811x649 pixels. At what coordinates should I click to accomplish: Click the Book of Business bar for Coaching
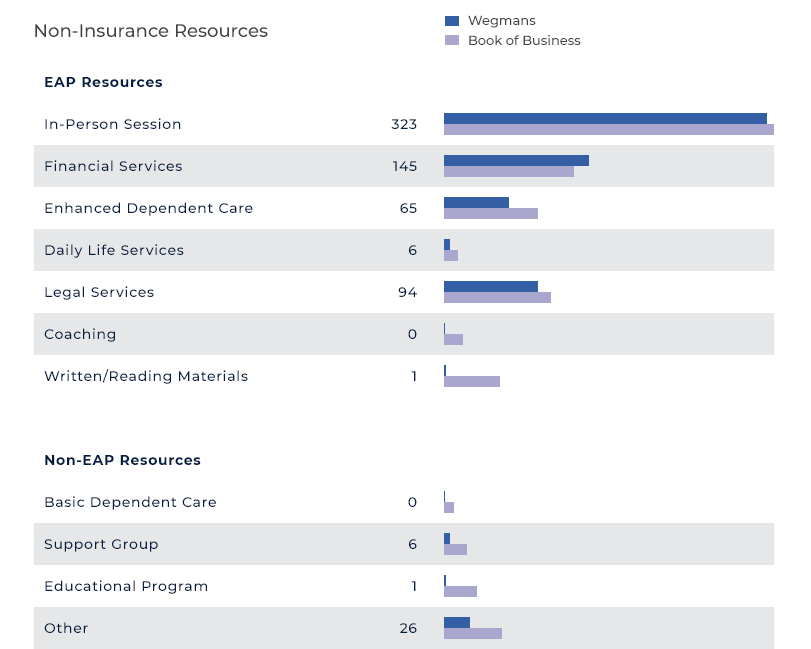click(453, 340)
